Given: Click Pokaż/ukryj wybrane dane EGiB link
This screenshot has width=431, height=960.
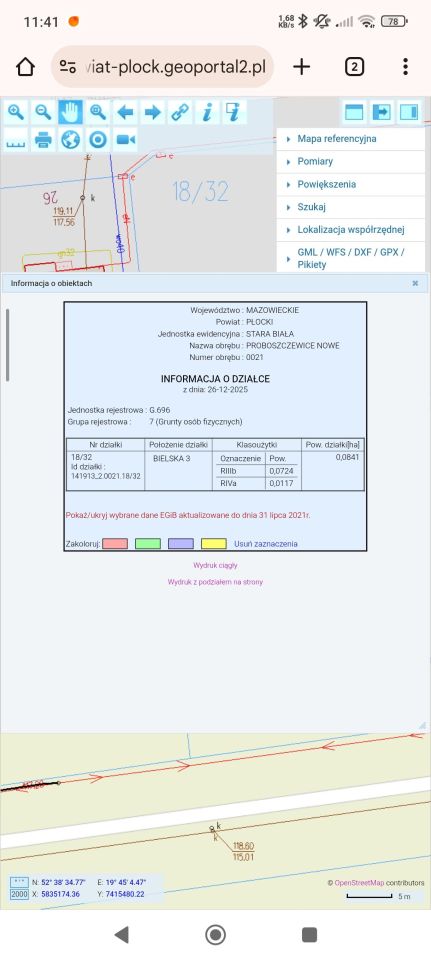Looking at the screenshot, I should [188, 516].
